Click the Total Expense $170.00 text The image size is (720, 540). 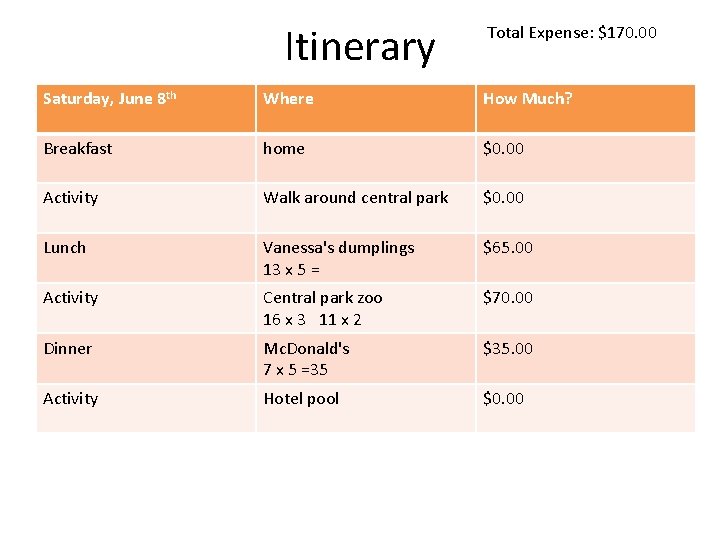pos(571,33)
